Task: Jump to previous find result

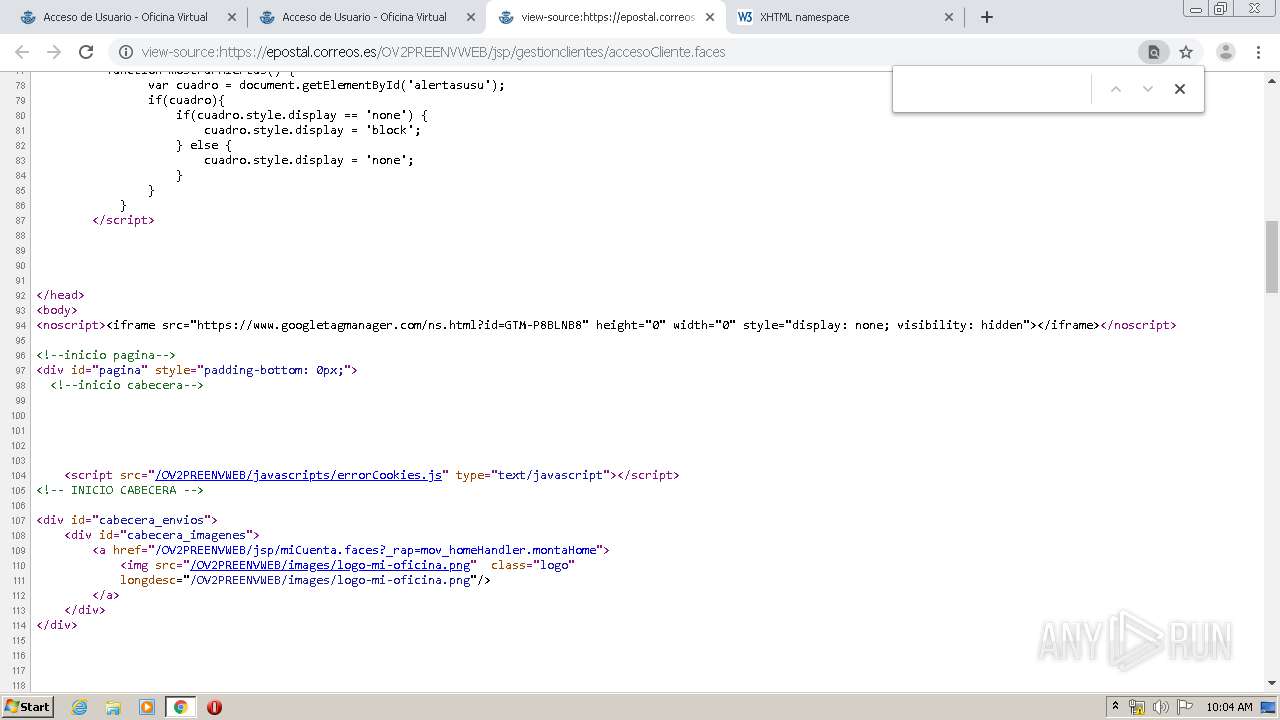Action: (x=1116, y=89)
